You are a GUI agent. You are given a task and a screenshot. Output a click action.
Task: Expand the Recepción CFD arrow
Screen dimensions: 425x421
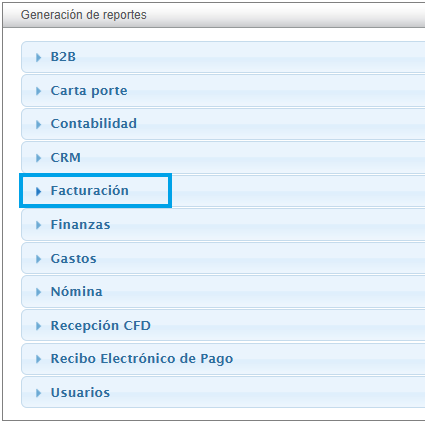[x=38, y=326]
